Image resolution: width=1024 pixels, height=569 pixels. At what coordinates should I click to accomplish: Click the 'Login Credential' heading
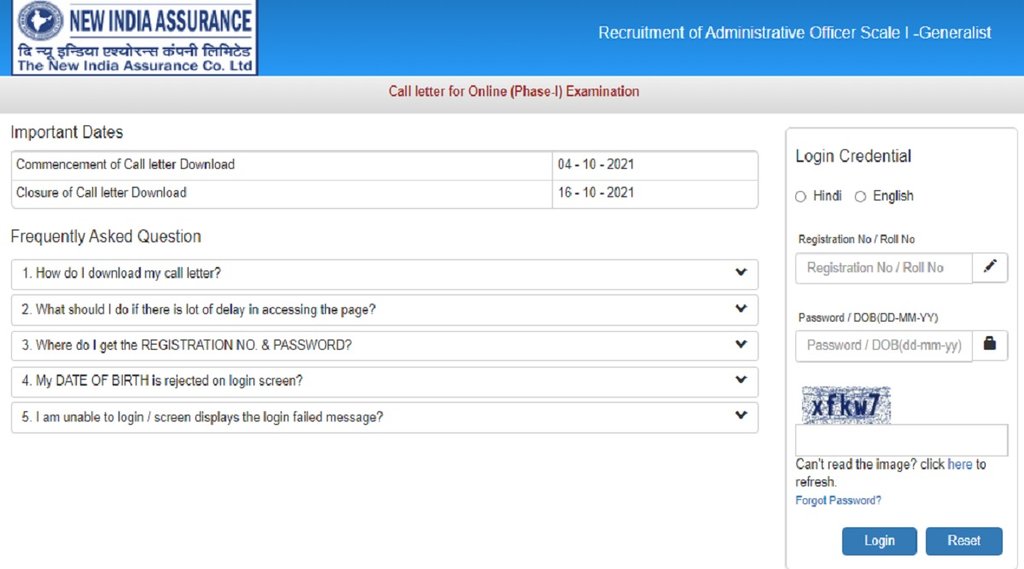click(853, 156)
